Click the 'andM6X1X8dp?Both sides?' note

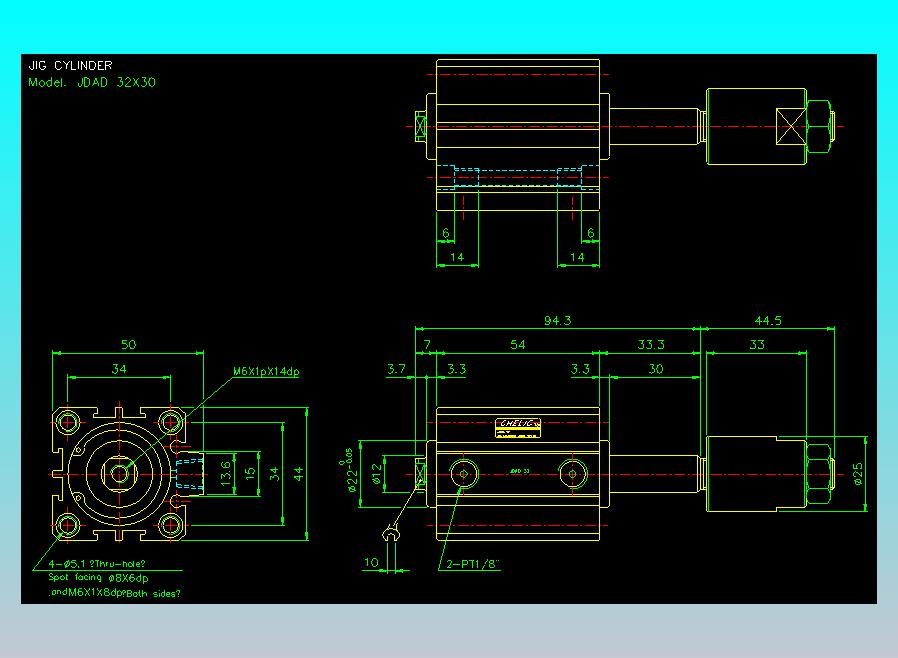[x=115, y=593]
